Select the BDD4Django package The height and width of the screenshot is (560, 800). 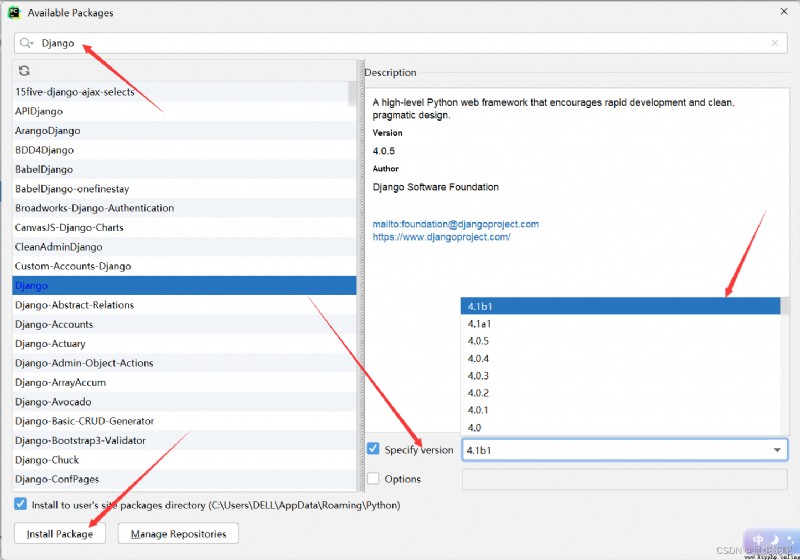(x=184, y=150)
